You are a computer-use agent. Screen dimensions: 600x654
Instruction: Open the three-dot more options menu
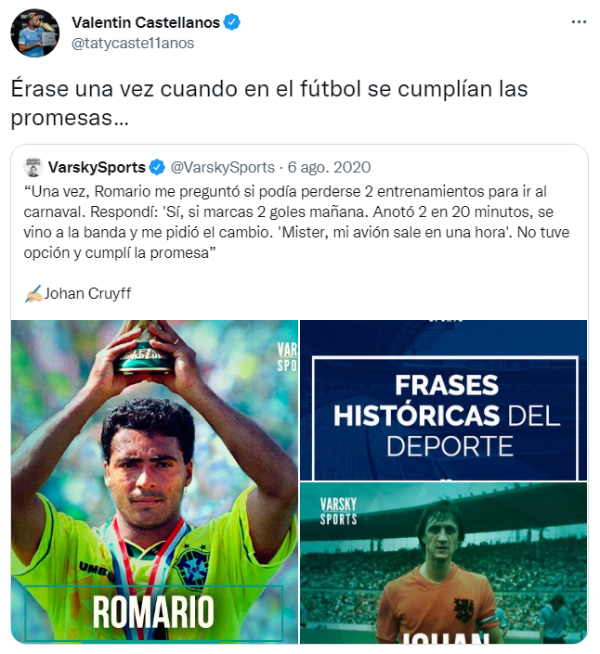(579, 22)
